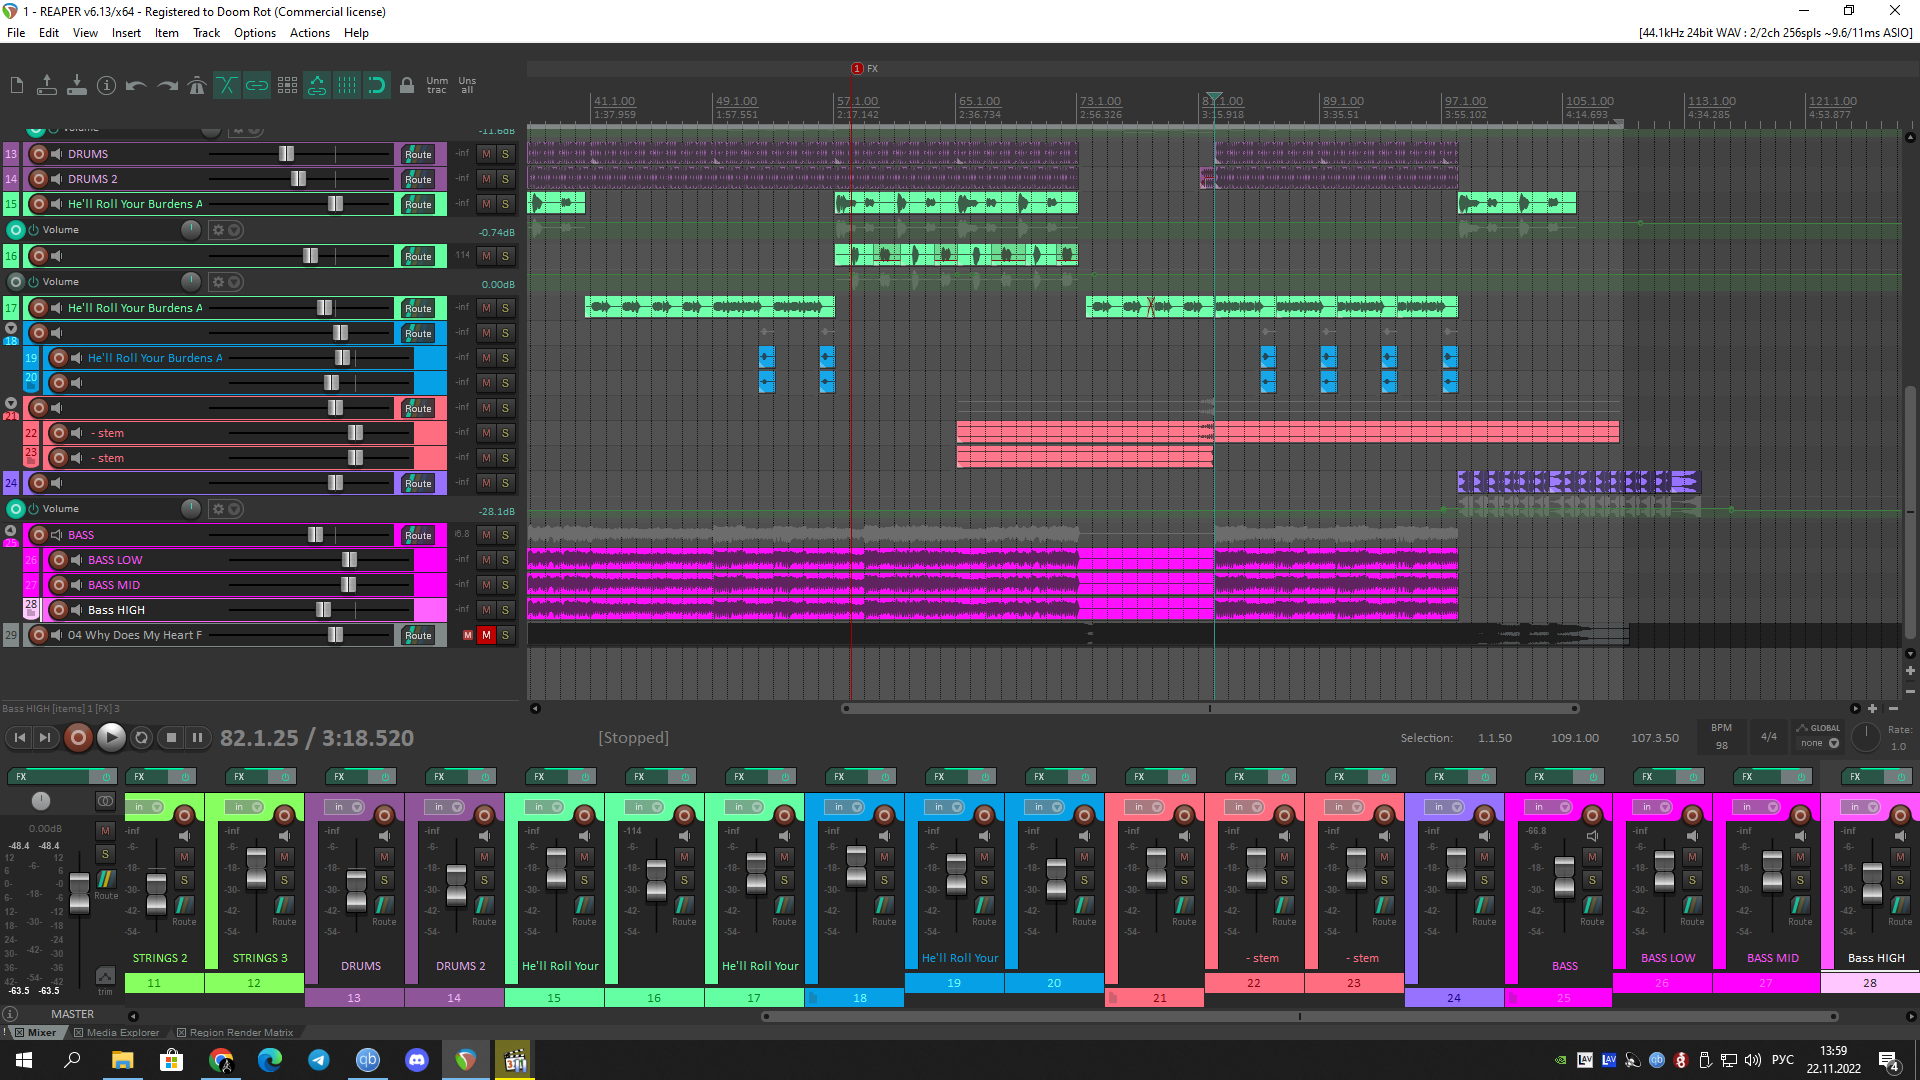Collapse folder track 21 arrow
The image size is (1920, 1080).
pyautogui.click(x=11, y=404)
